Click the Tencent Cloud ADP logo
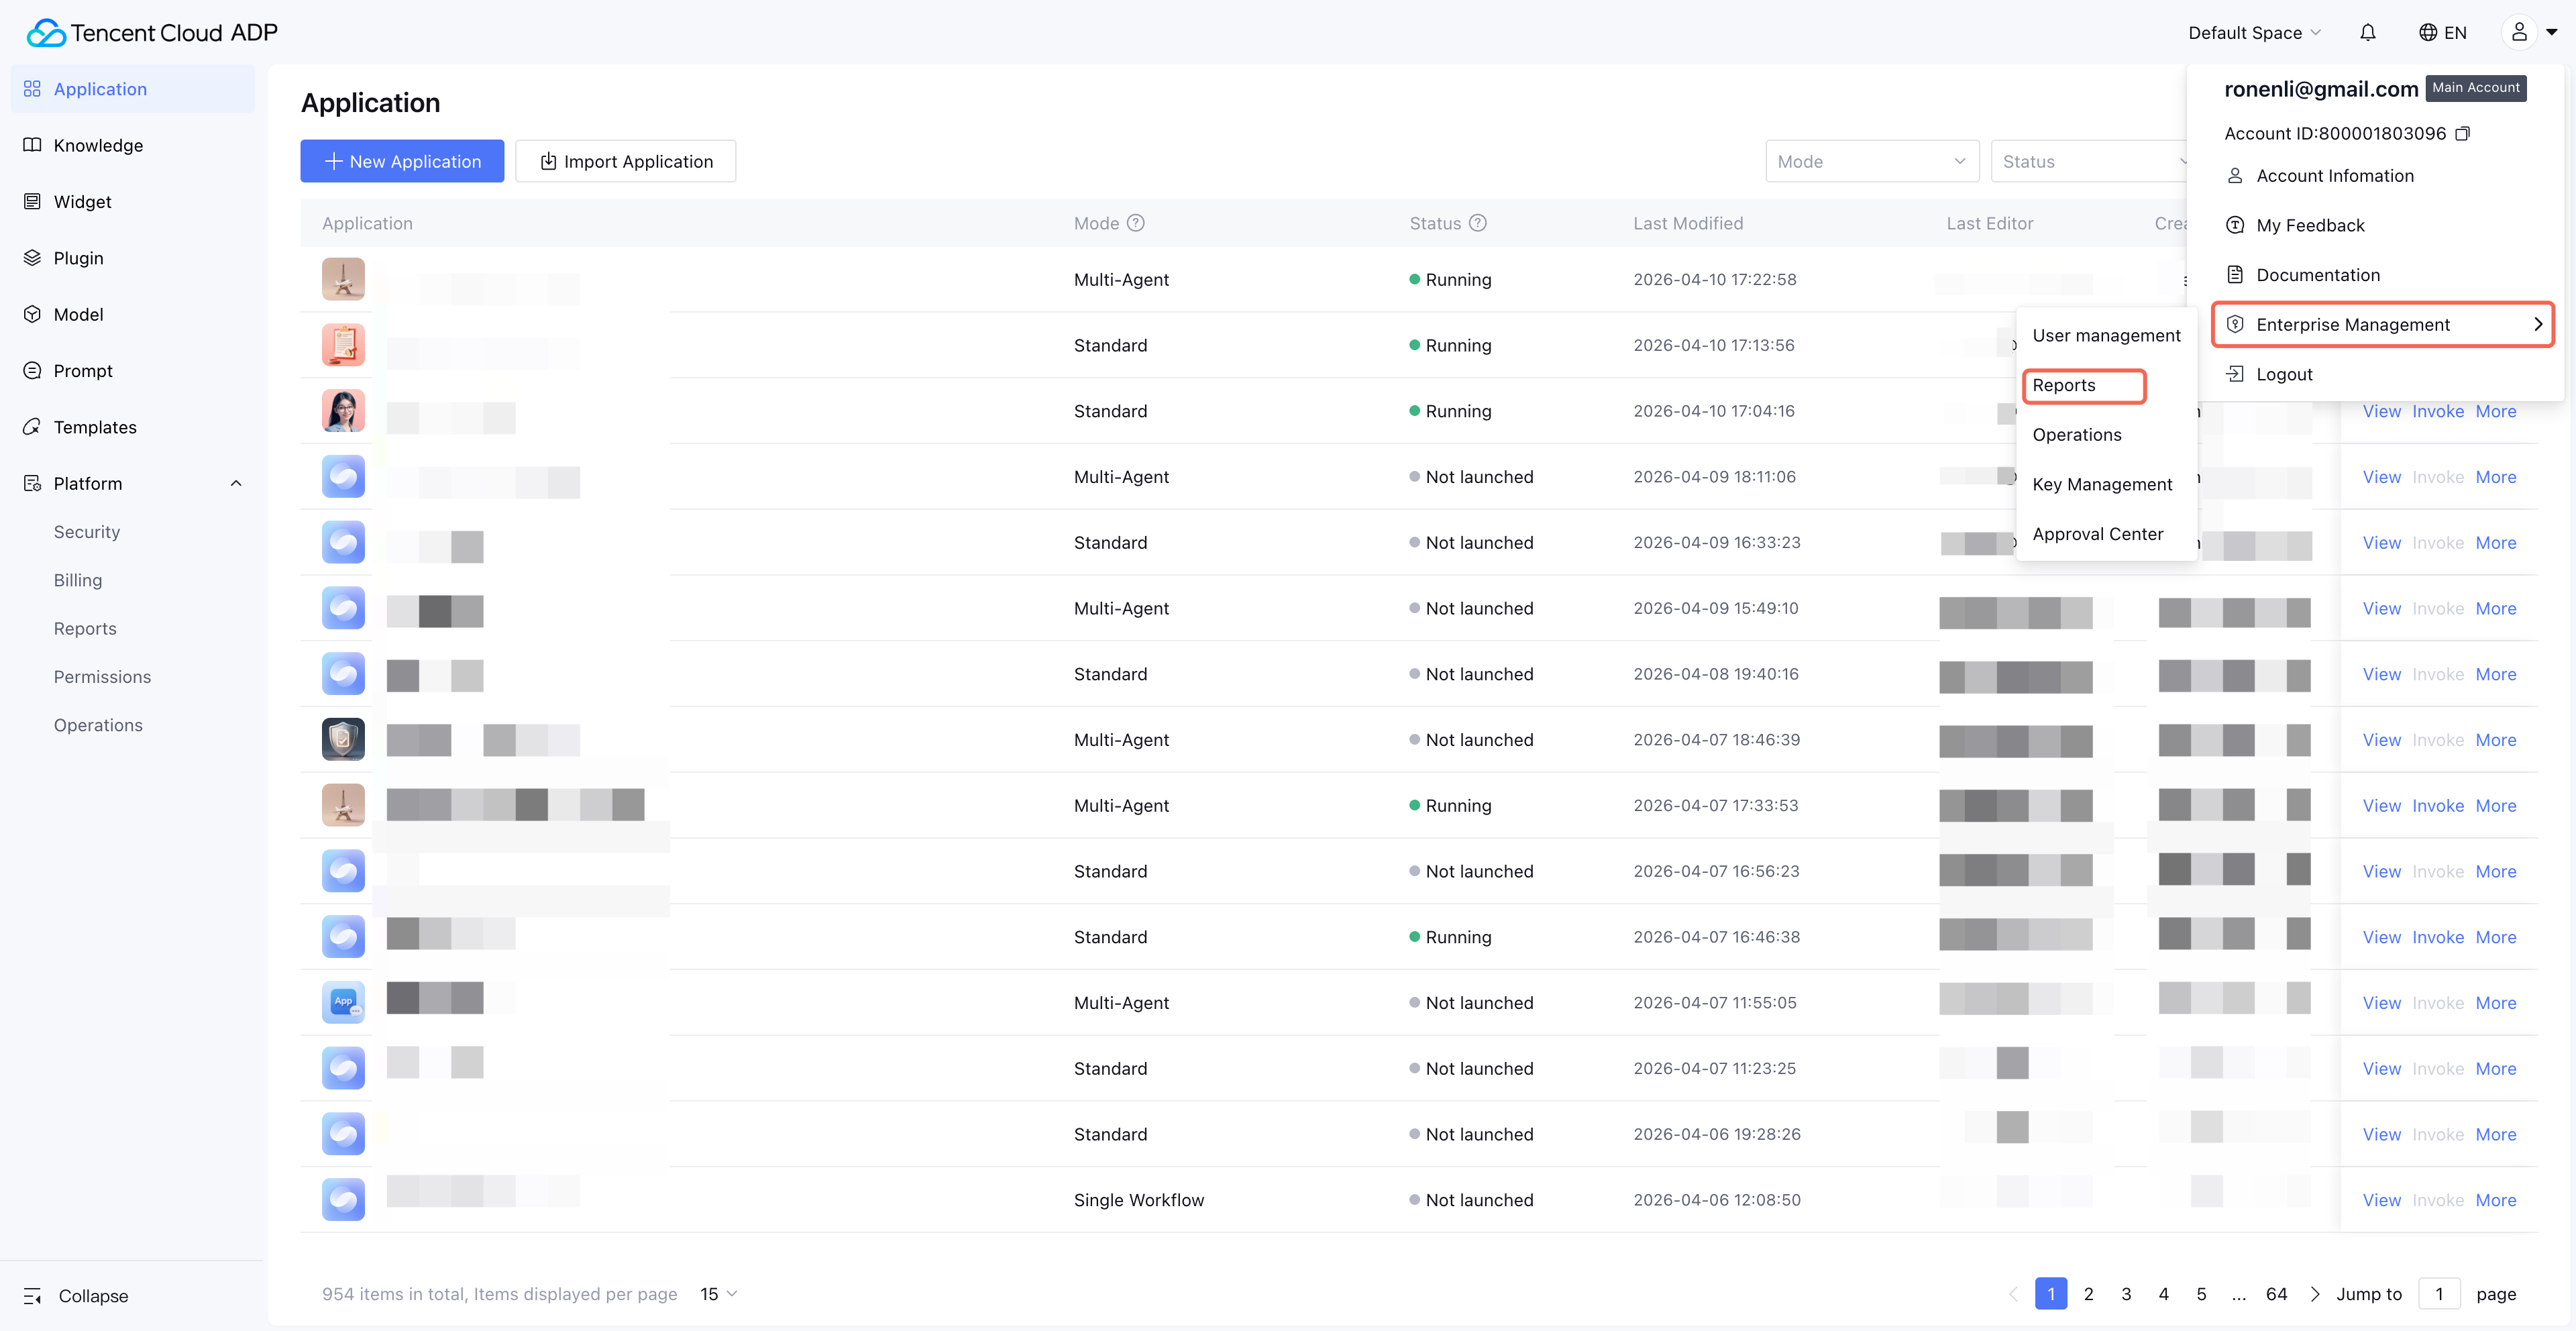 click(x=152, y=33)
